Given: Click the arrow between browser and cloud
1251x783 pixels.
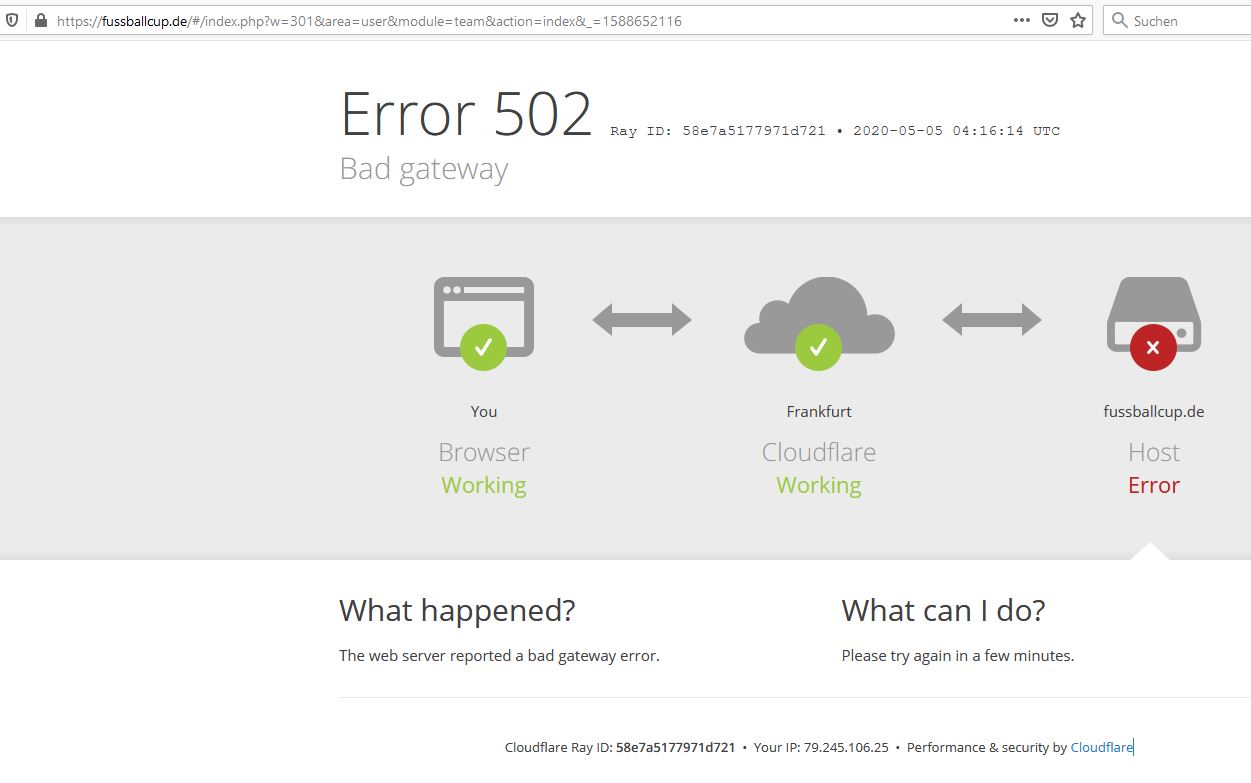Looking at the screenshot, I should pyautogui.click(x=642, y=320).
